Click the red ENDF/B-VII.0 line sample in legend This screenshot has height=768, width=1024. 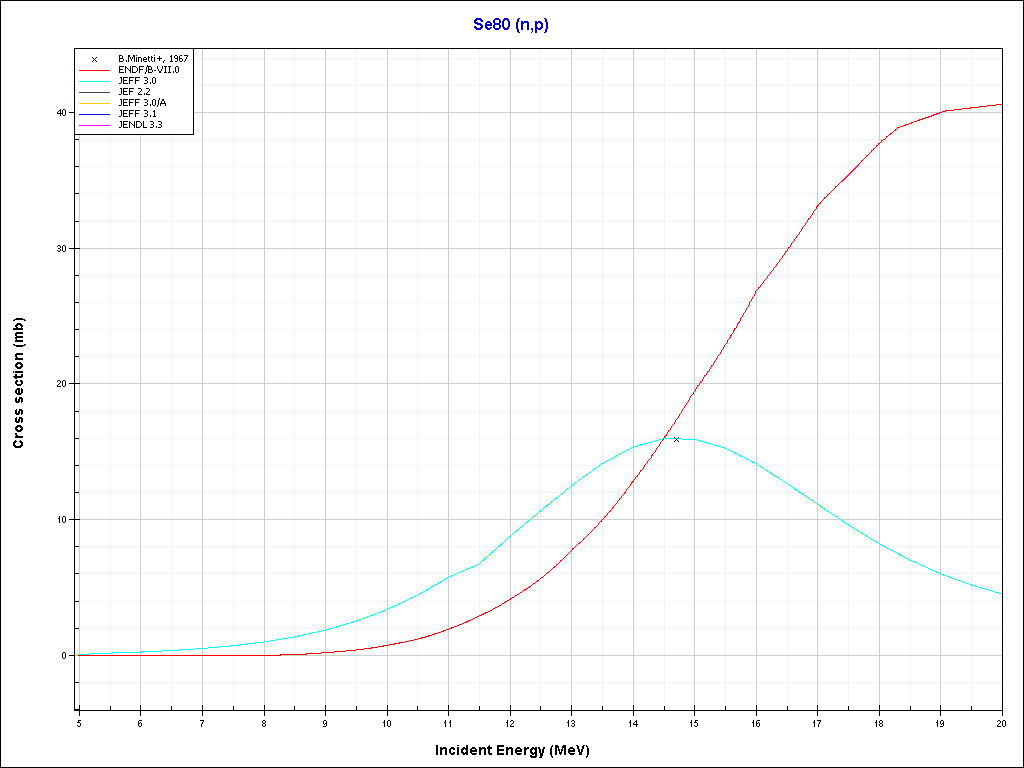tap(95, 70)
